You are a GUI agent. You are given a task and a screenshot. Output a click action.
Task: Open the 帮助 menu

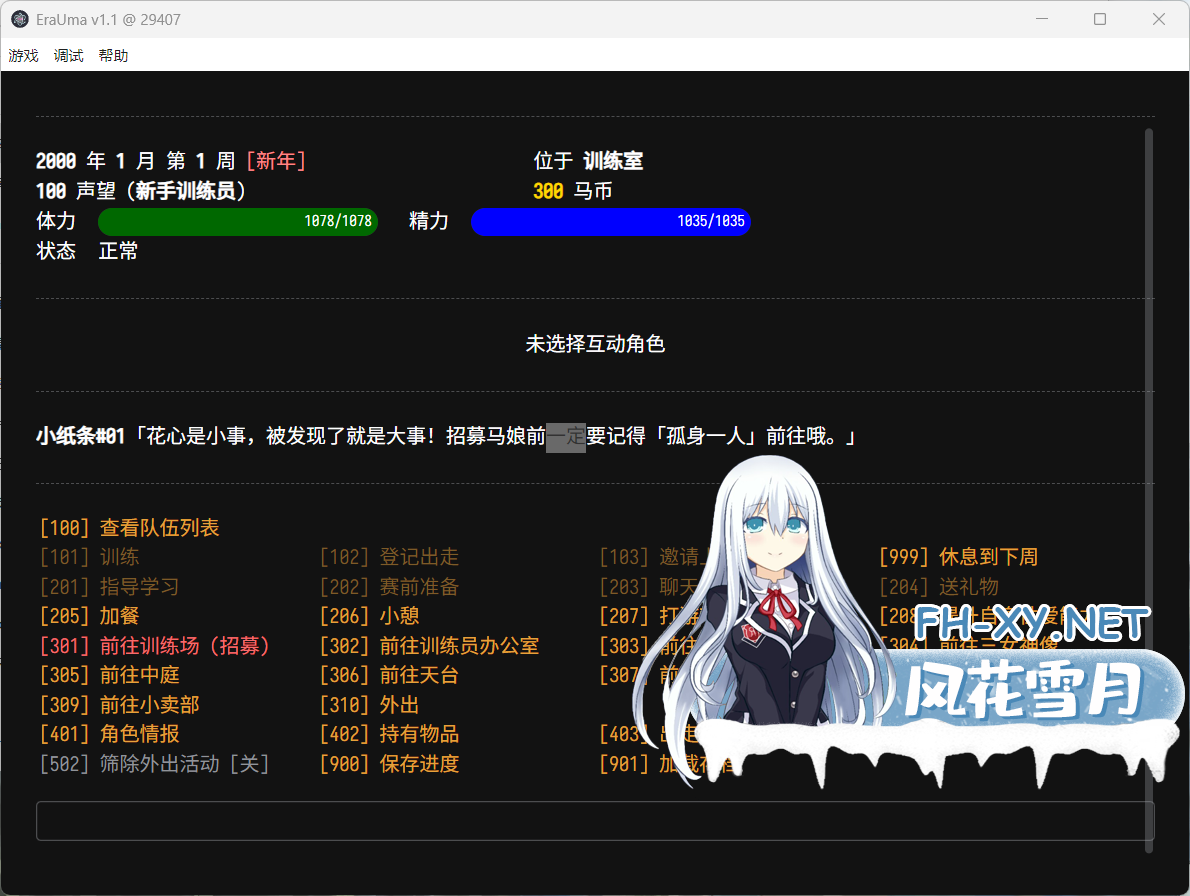coord(113,55)
